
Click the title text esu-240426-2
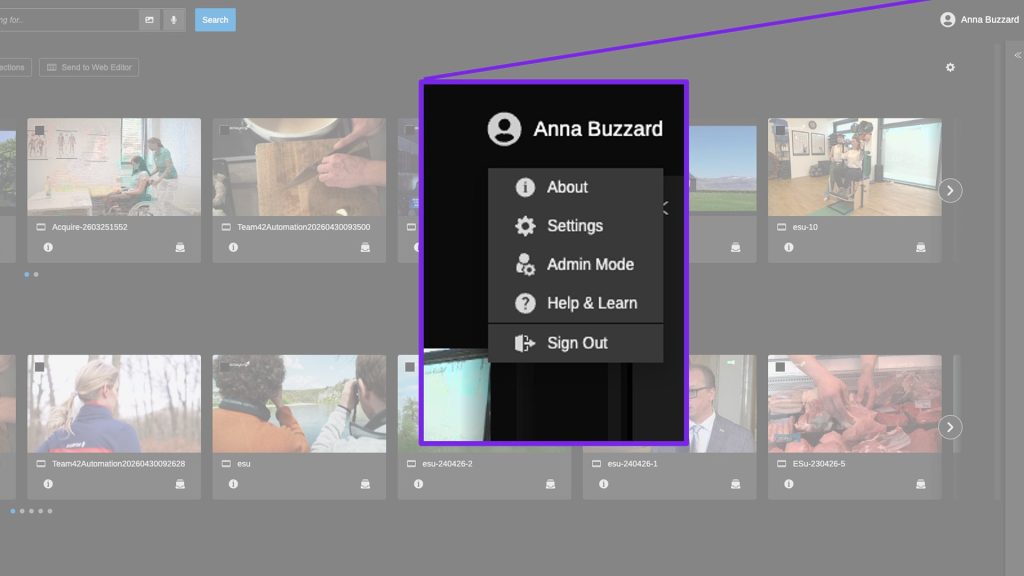click(447, 464)
